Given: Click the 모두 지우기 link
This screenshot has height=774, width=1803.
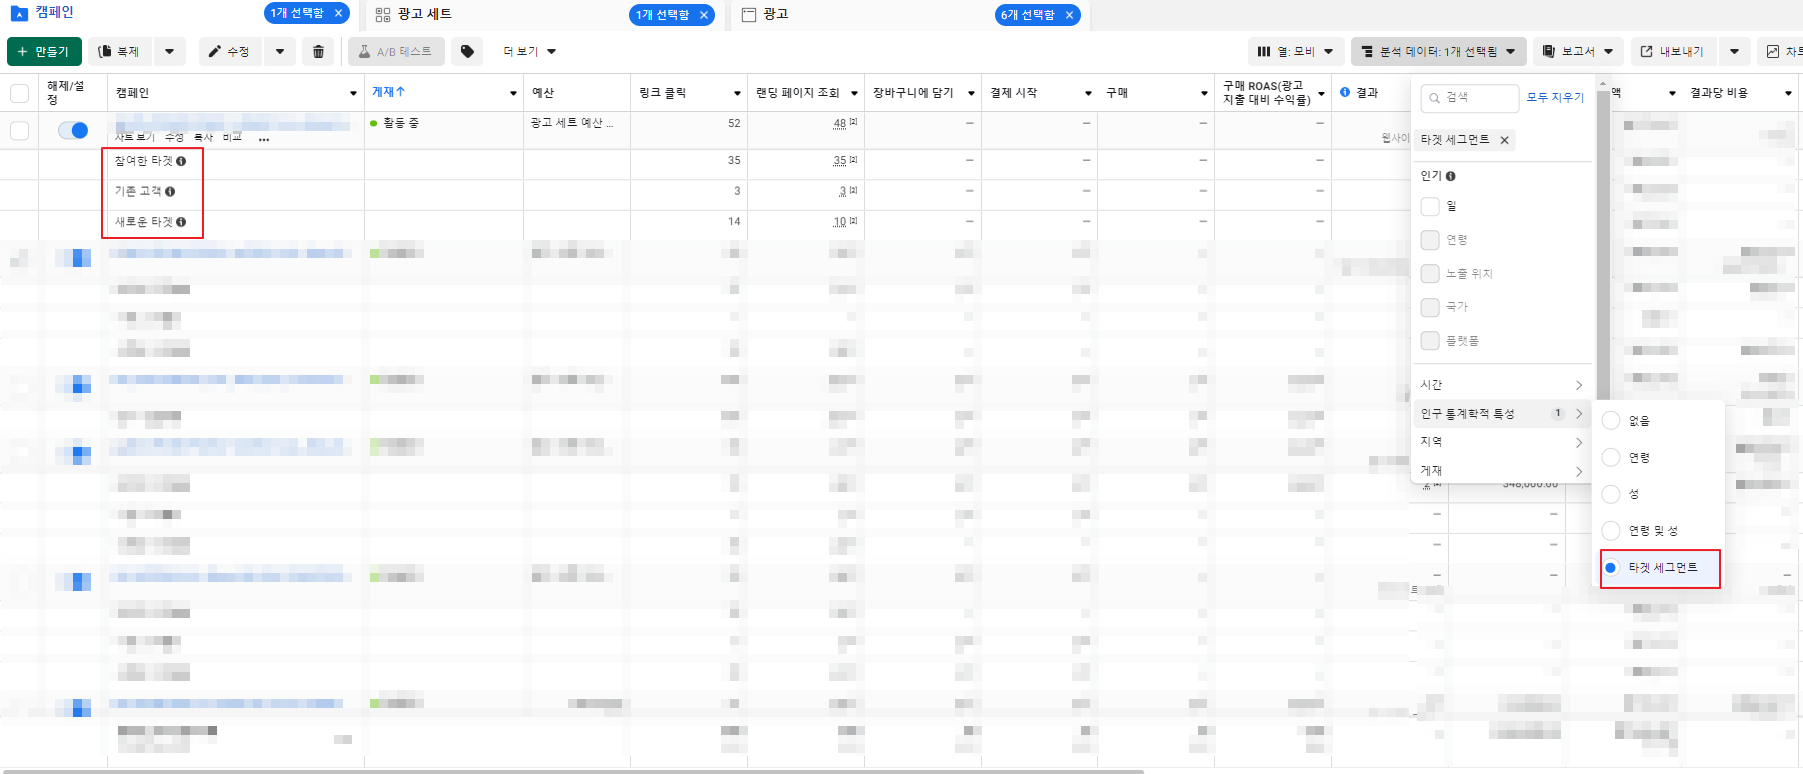Looking at the screenshot, I should pyautogui.click(x=1555, y=97).
